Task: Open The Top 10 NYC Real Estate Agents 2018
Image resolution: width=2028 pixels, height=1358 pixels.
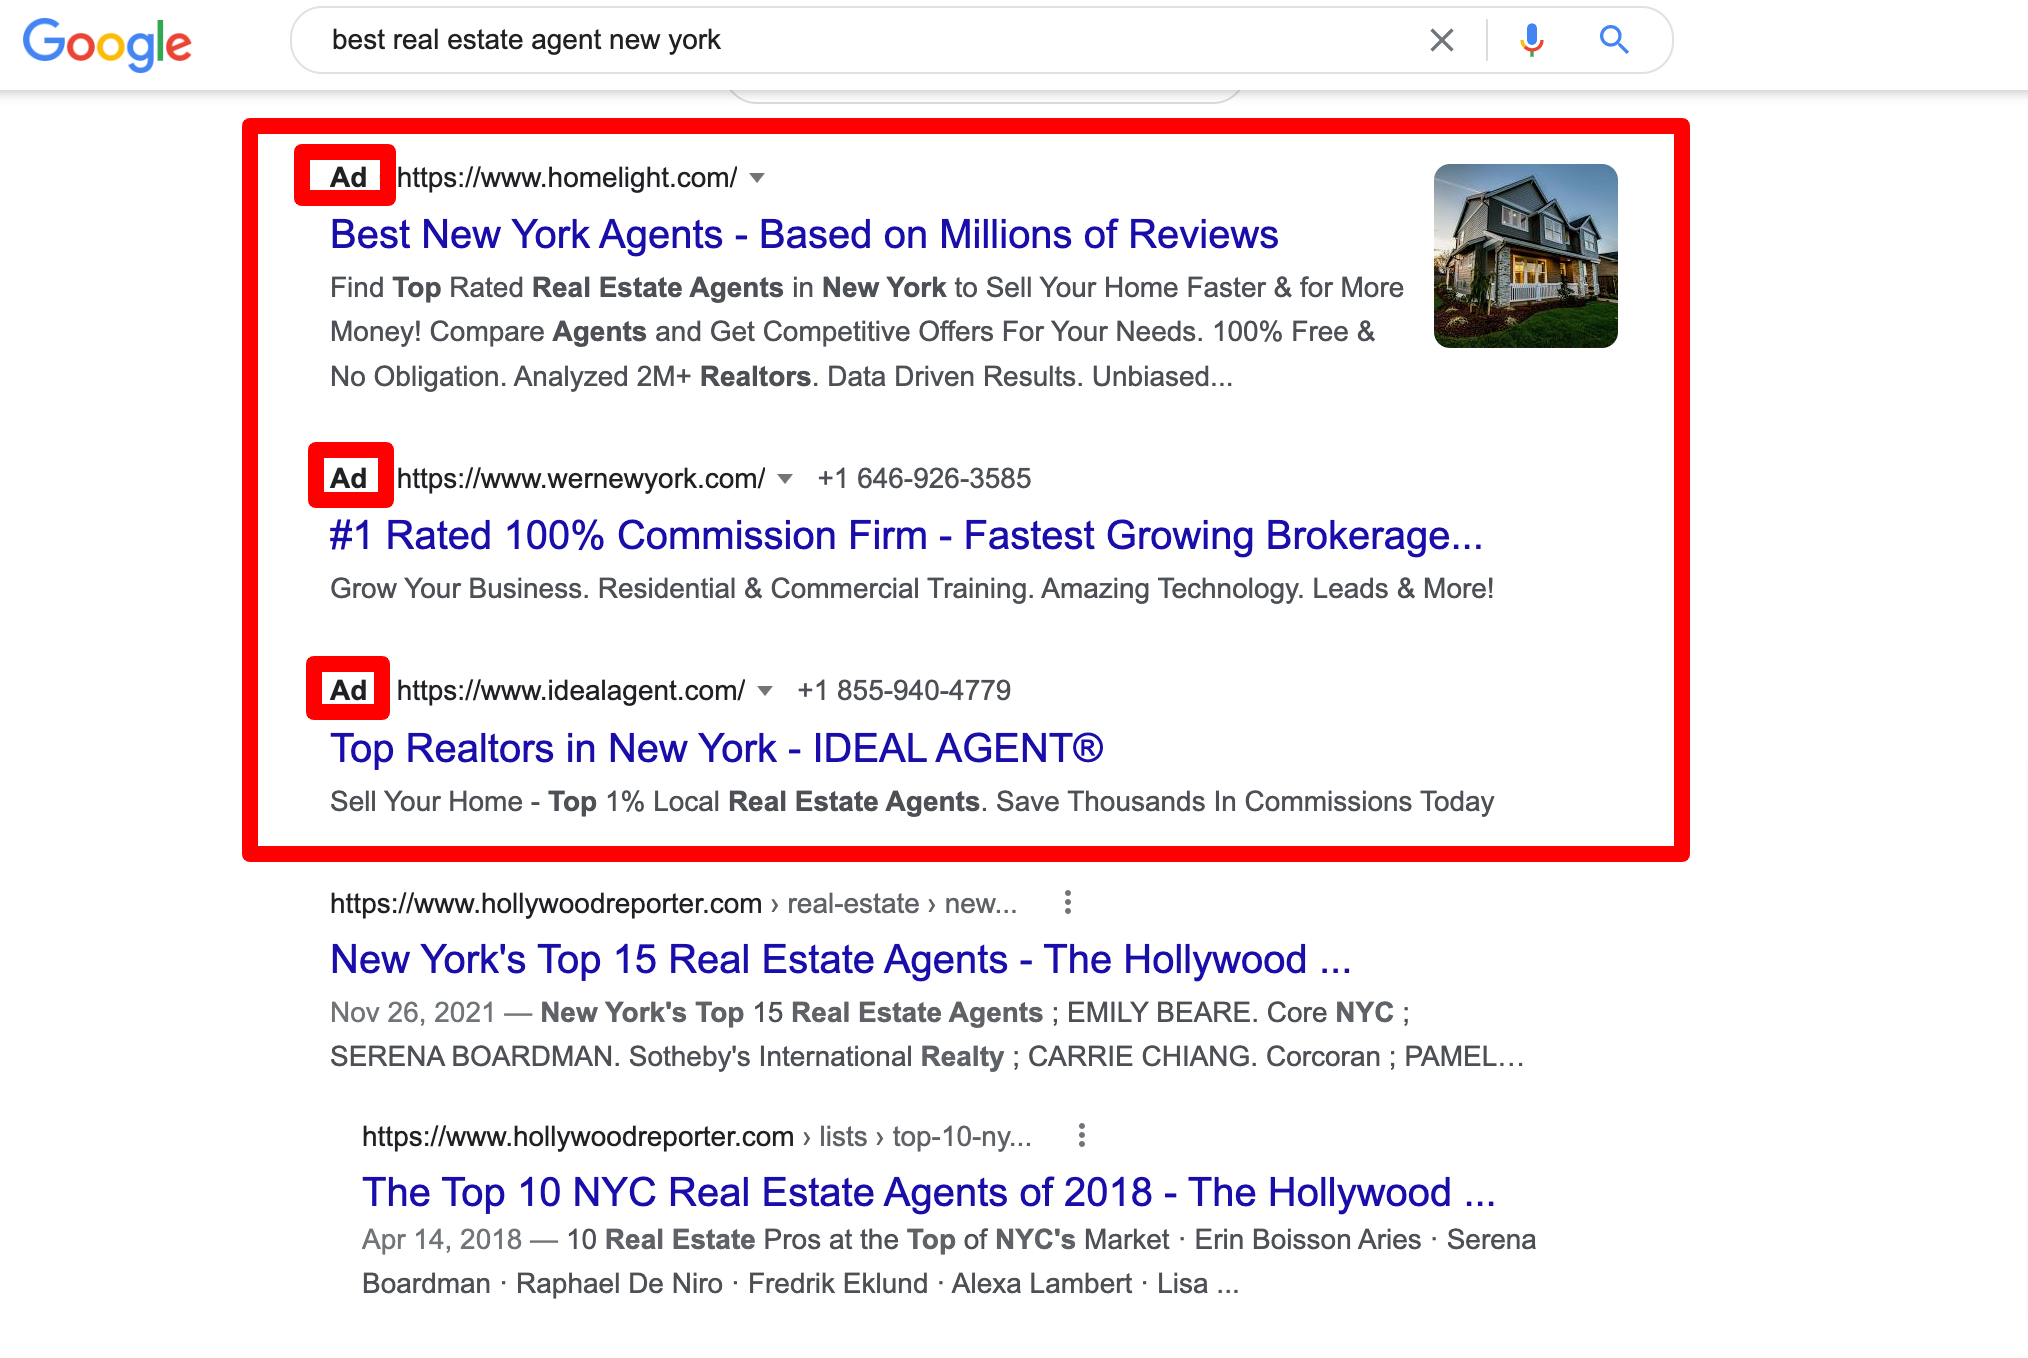Action: pos(928,1193)
